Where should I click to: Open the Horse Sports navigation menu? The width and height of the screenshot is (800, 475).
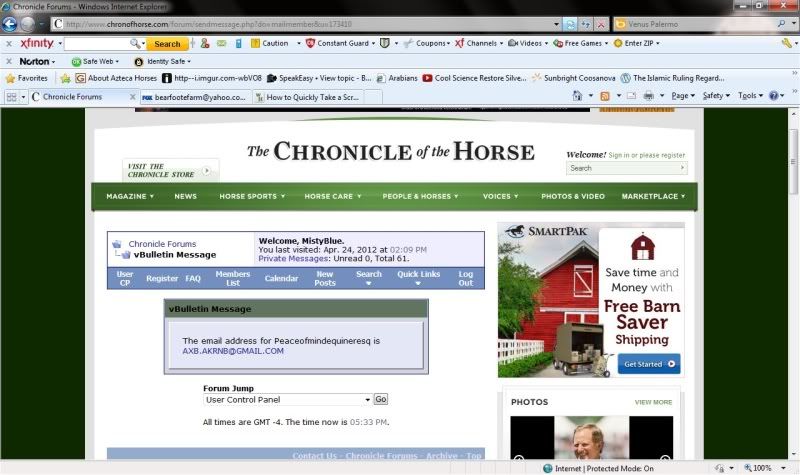tap(251, 196)
